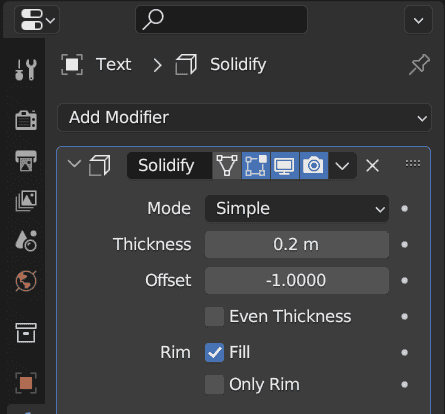This screenshot has height=414, width=445.
Task: Enable the Even Thickness checkbox
Action: click(214, 316)
